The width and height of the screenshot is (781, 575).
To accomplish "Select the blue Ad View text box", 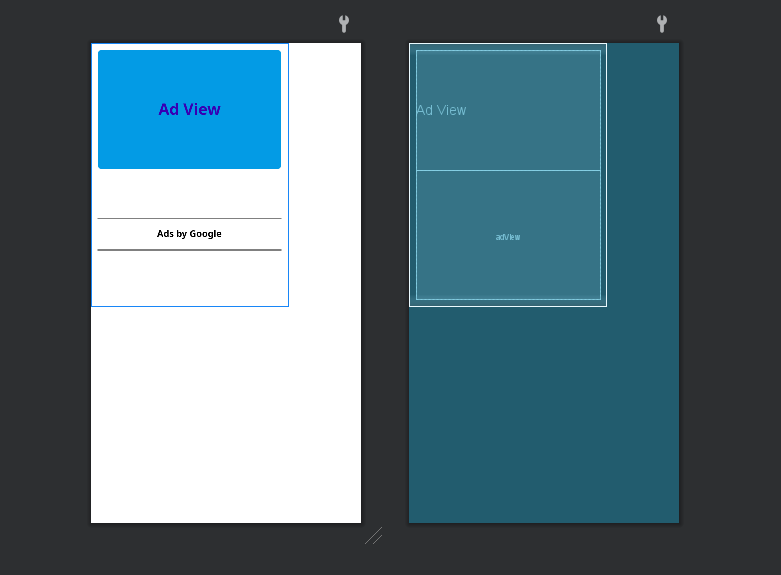I will click(189, 109).
